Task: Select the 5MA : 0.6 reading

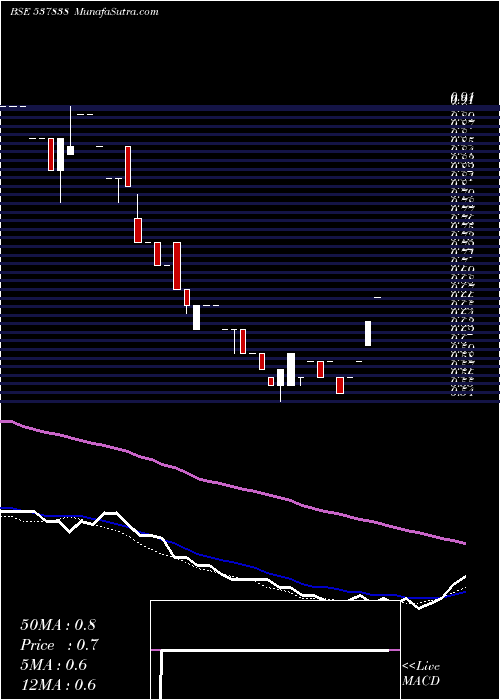Action: (54, 665)
